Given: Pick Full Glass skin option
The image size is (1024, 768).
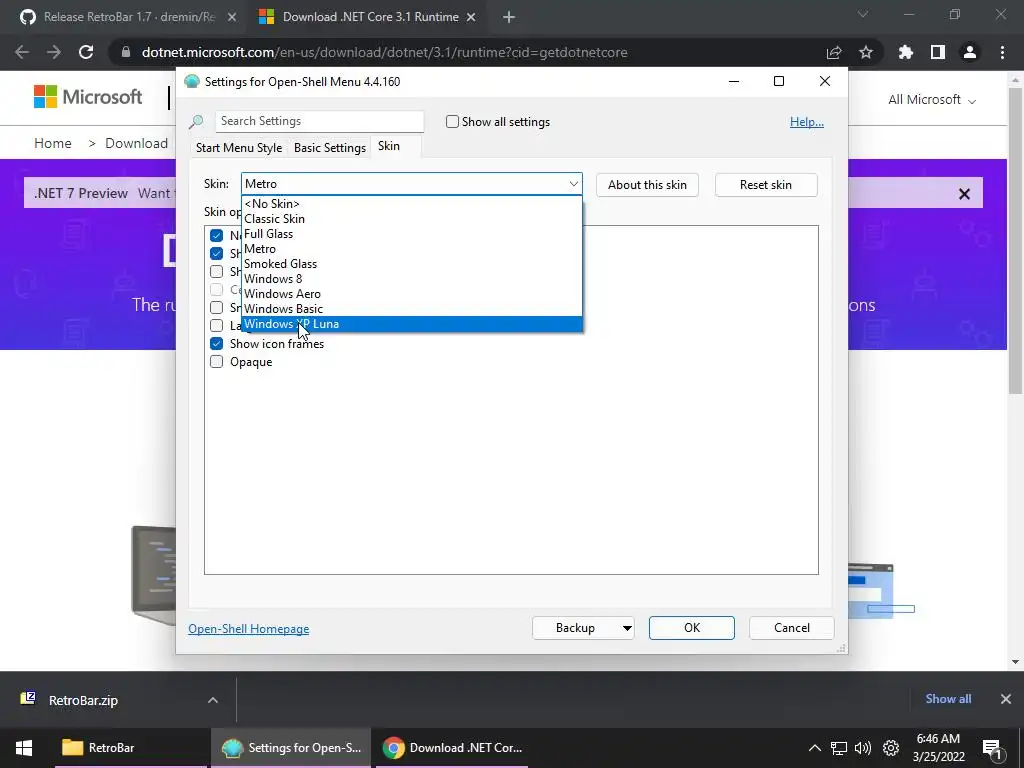Looking at the screenshot, I should click(411, 234).
